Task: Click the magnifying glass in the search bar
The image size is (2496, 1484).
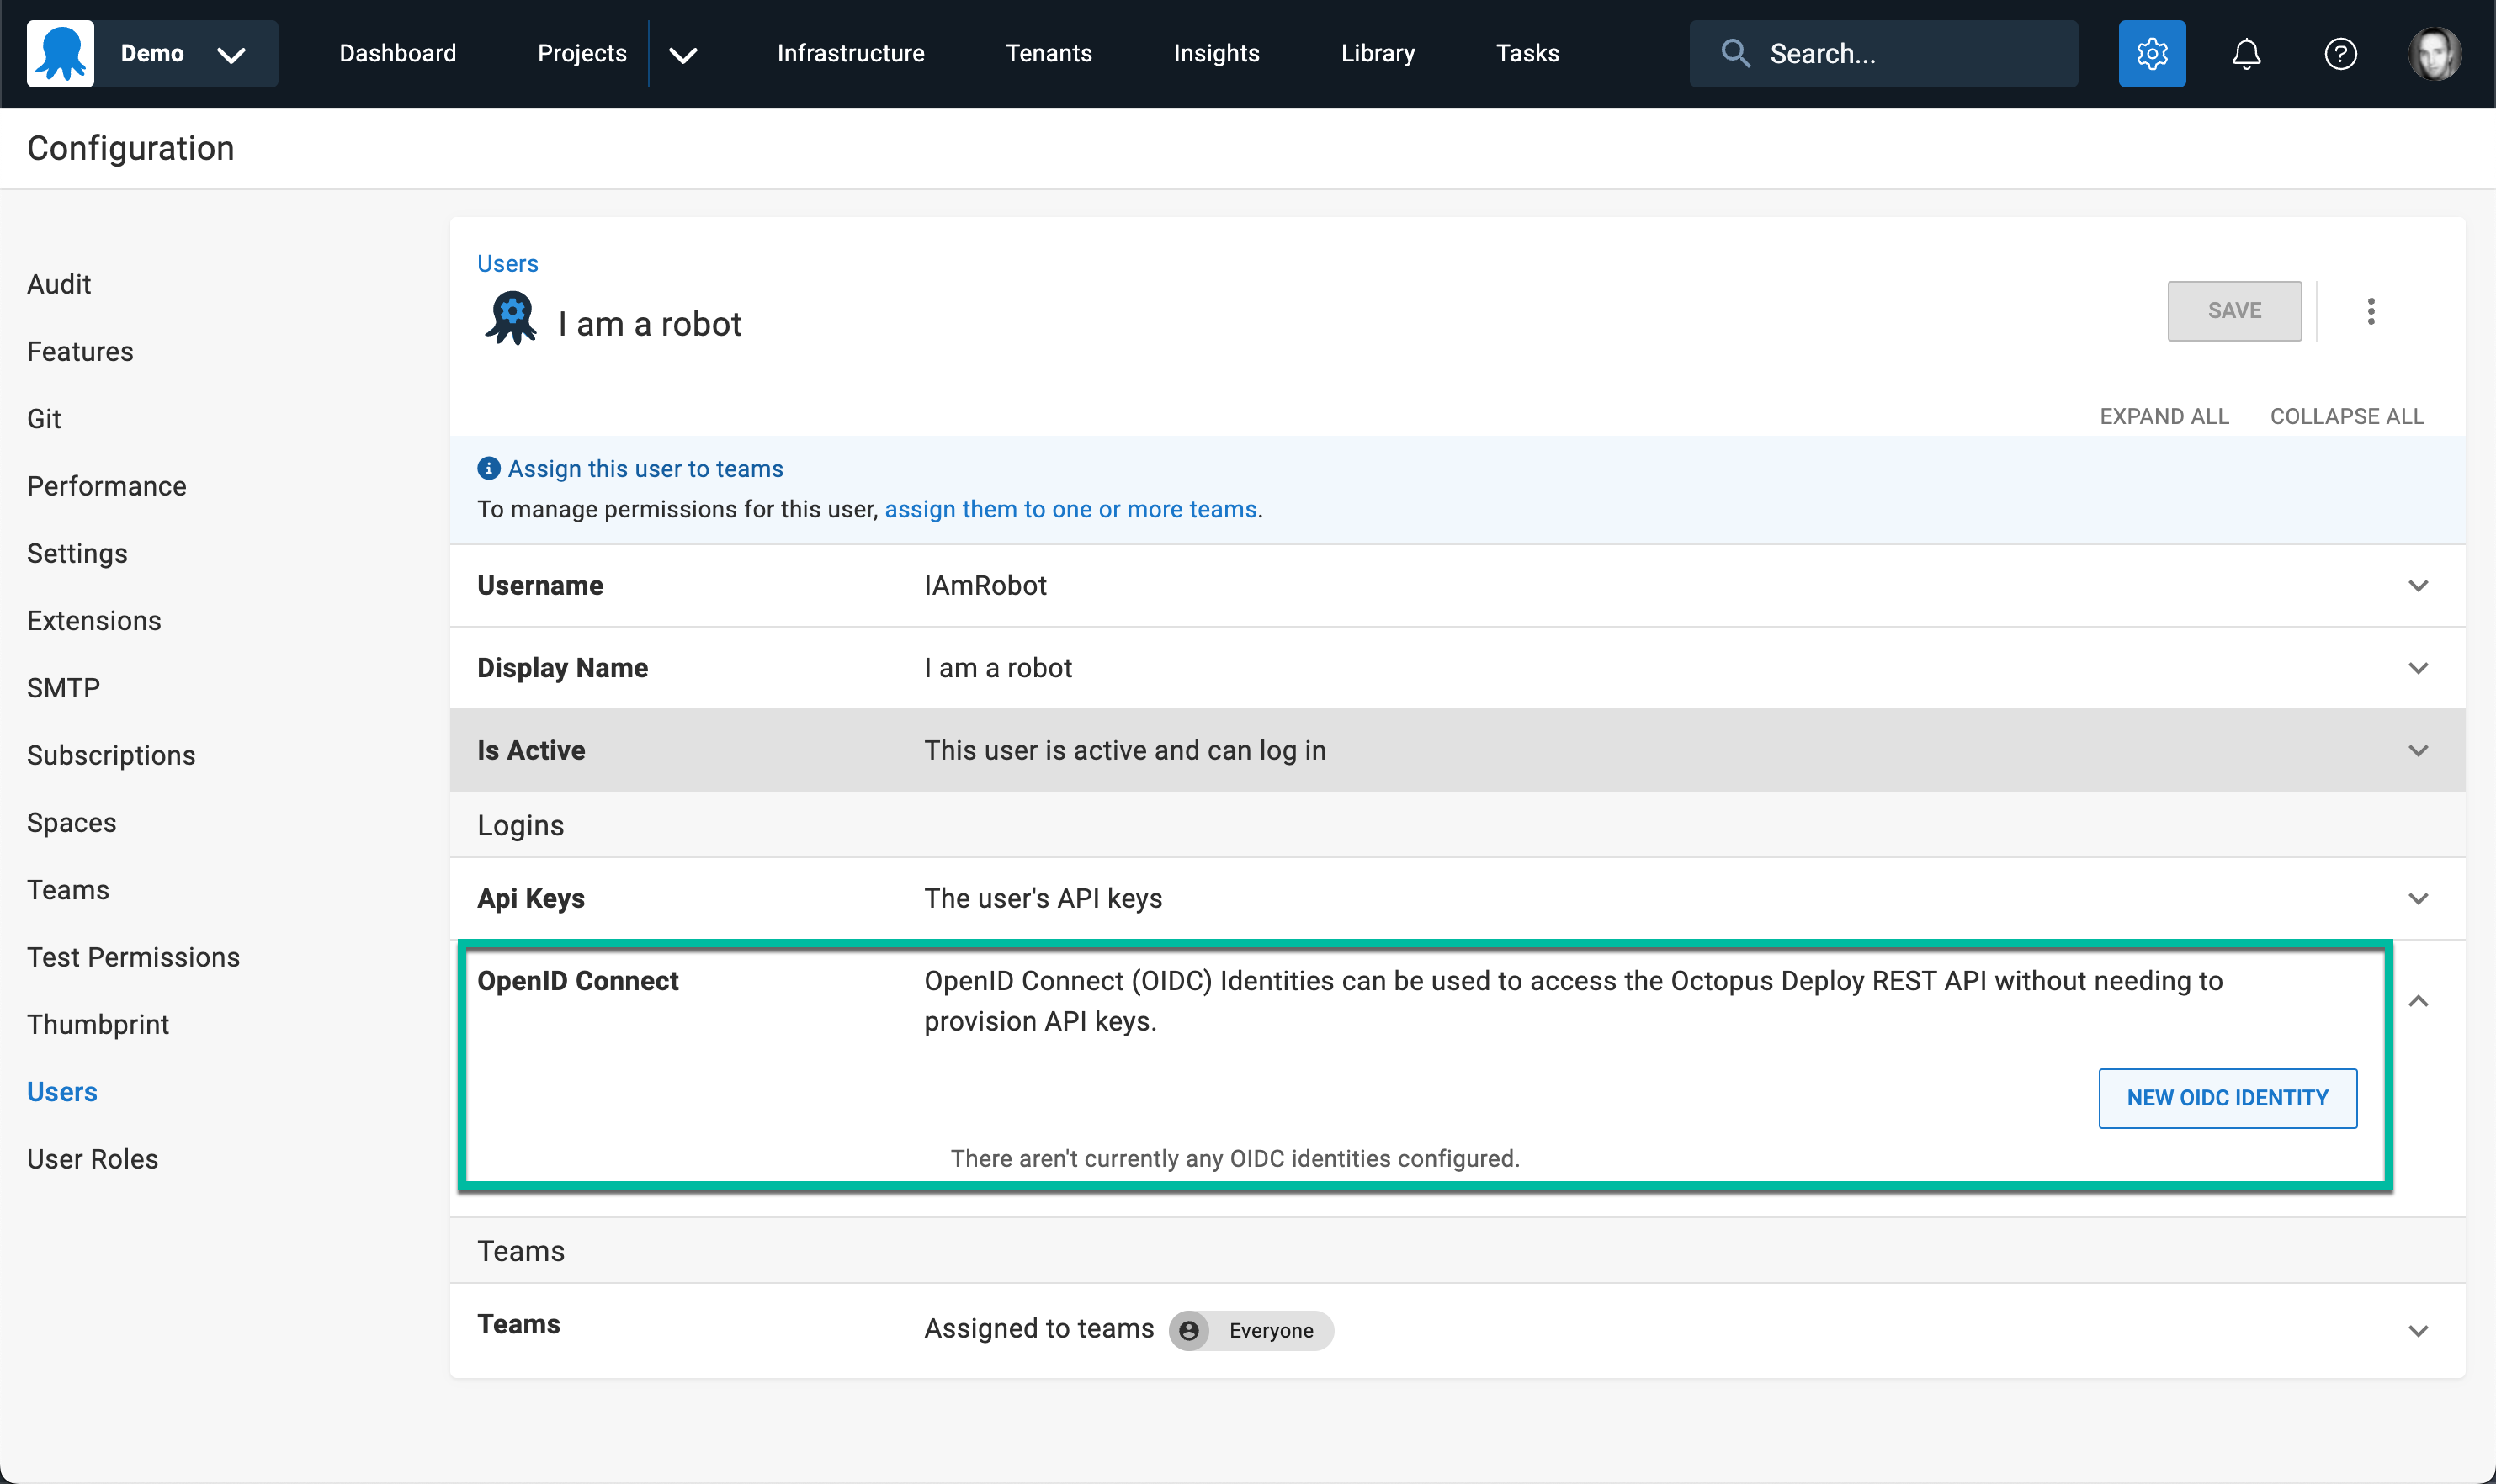Action: coord(1736,53)
